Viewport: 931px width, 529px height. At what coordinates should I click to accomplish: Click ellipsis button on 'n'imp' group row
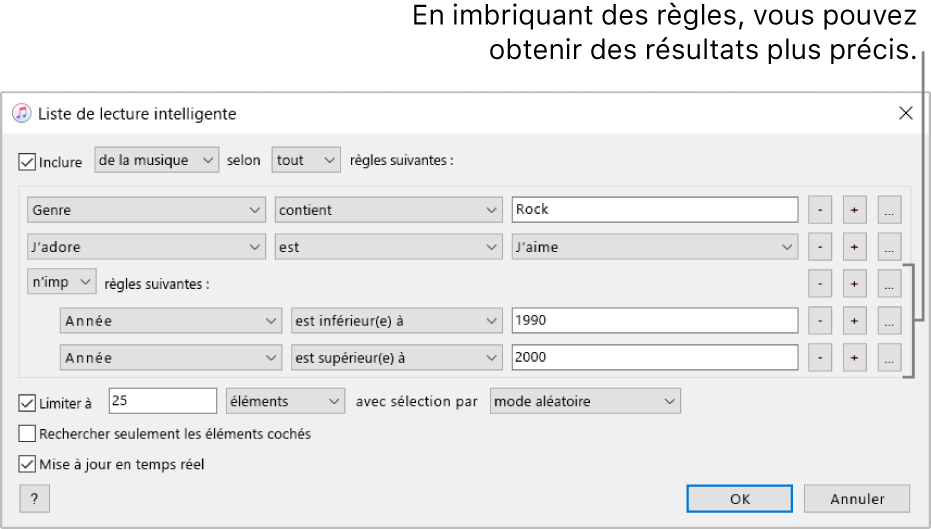tap(889, 284)
